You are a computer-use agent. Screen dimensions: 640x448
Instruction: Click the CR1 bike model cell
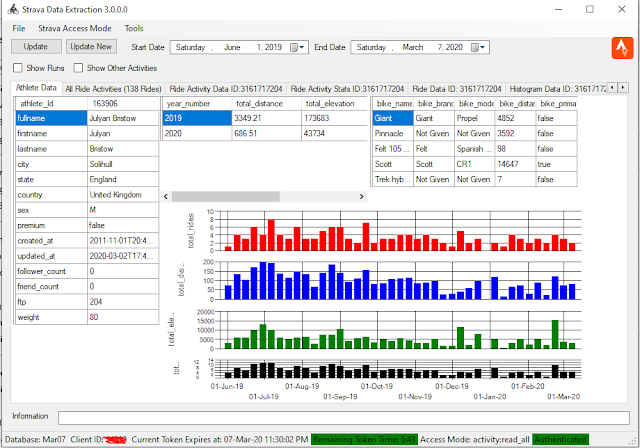coord(475,164)
